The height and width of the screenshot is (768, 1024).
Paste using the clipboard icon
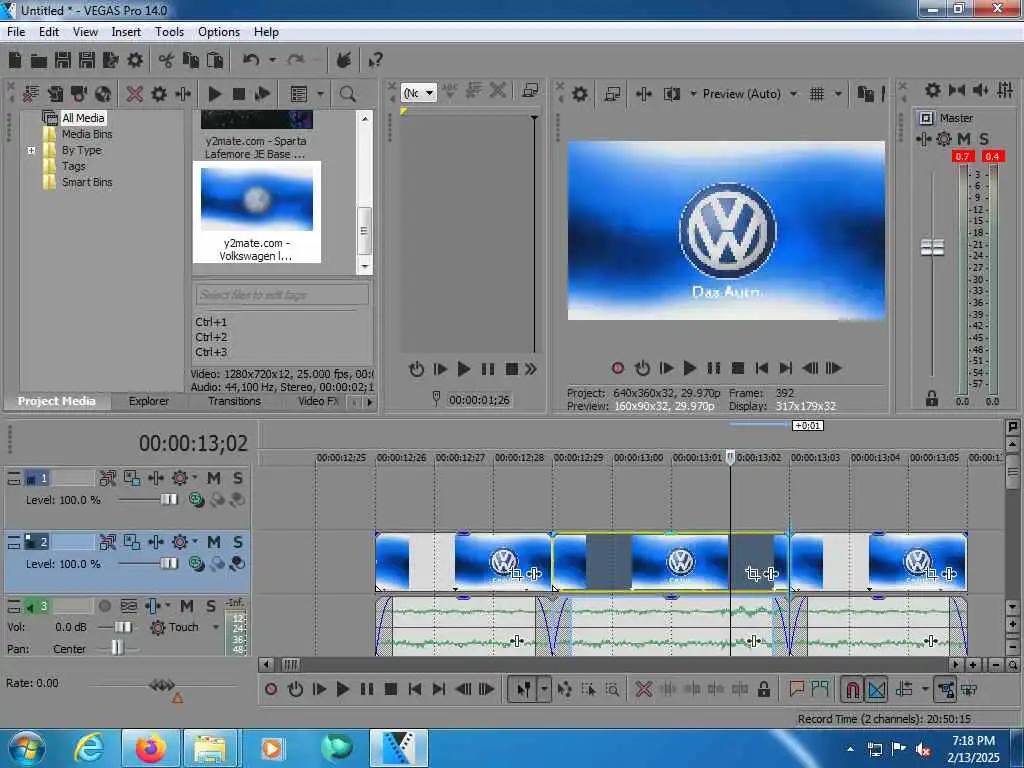click(214, 60)
